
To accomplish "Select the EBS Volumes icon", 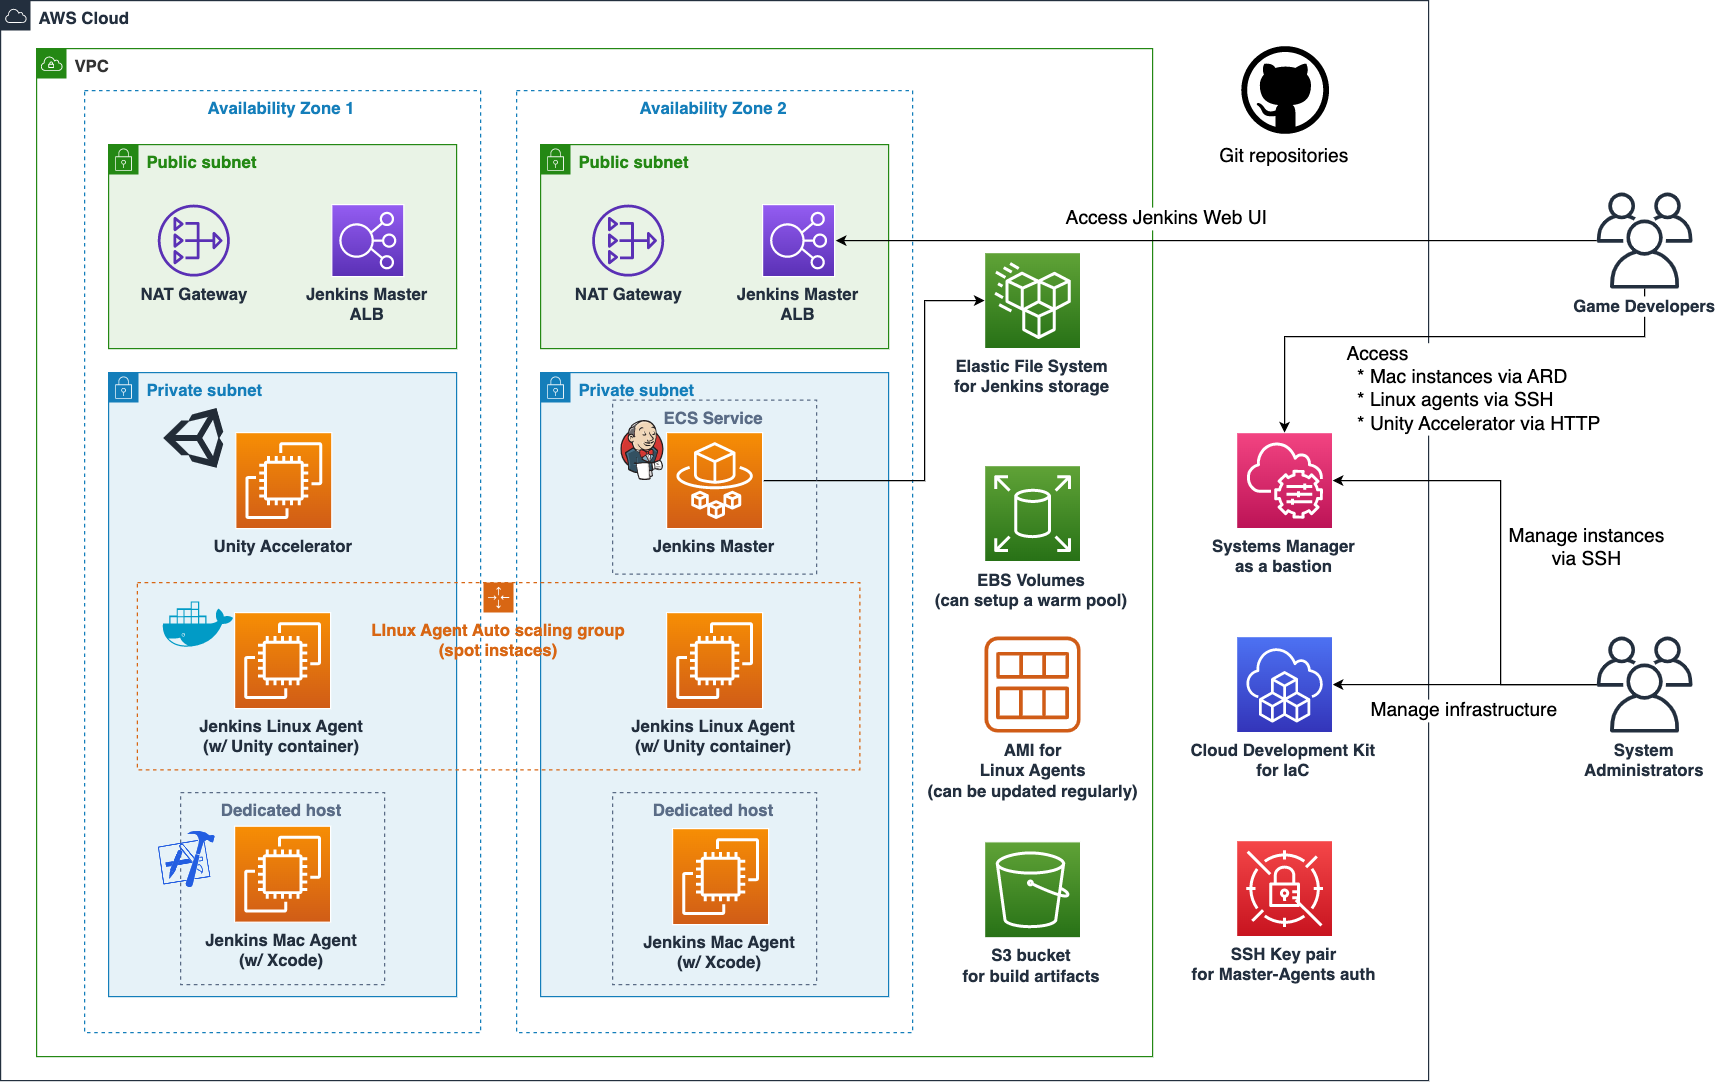I will [1032, 515].
